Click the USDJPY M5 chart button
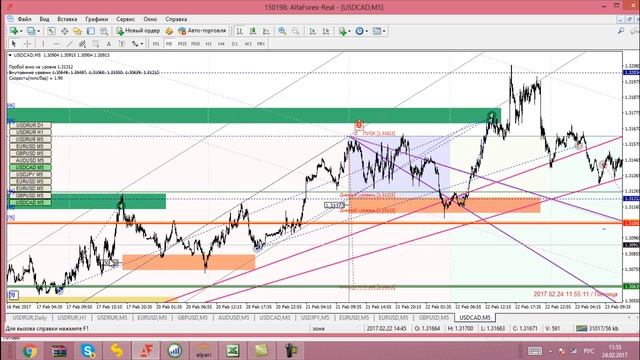The width and height of the screenshot is (640, 360). (30, 175)
